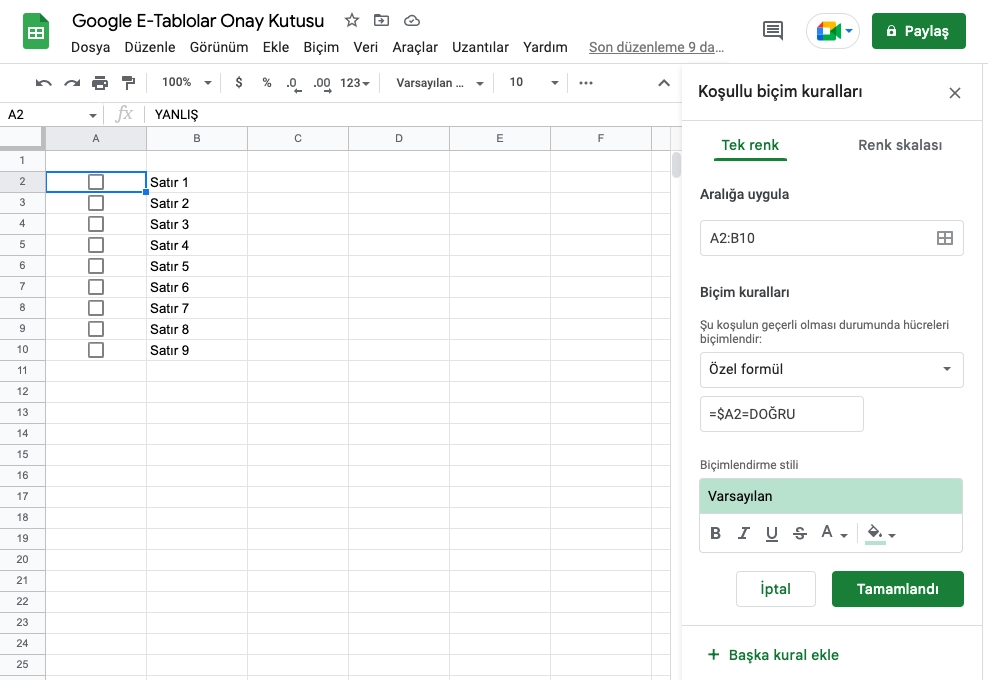This screenshot has height=680, width=988.
Task: Tick the checkbox for Satır 5
Action: (x=96, y=266)
